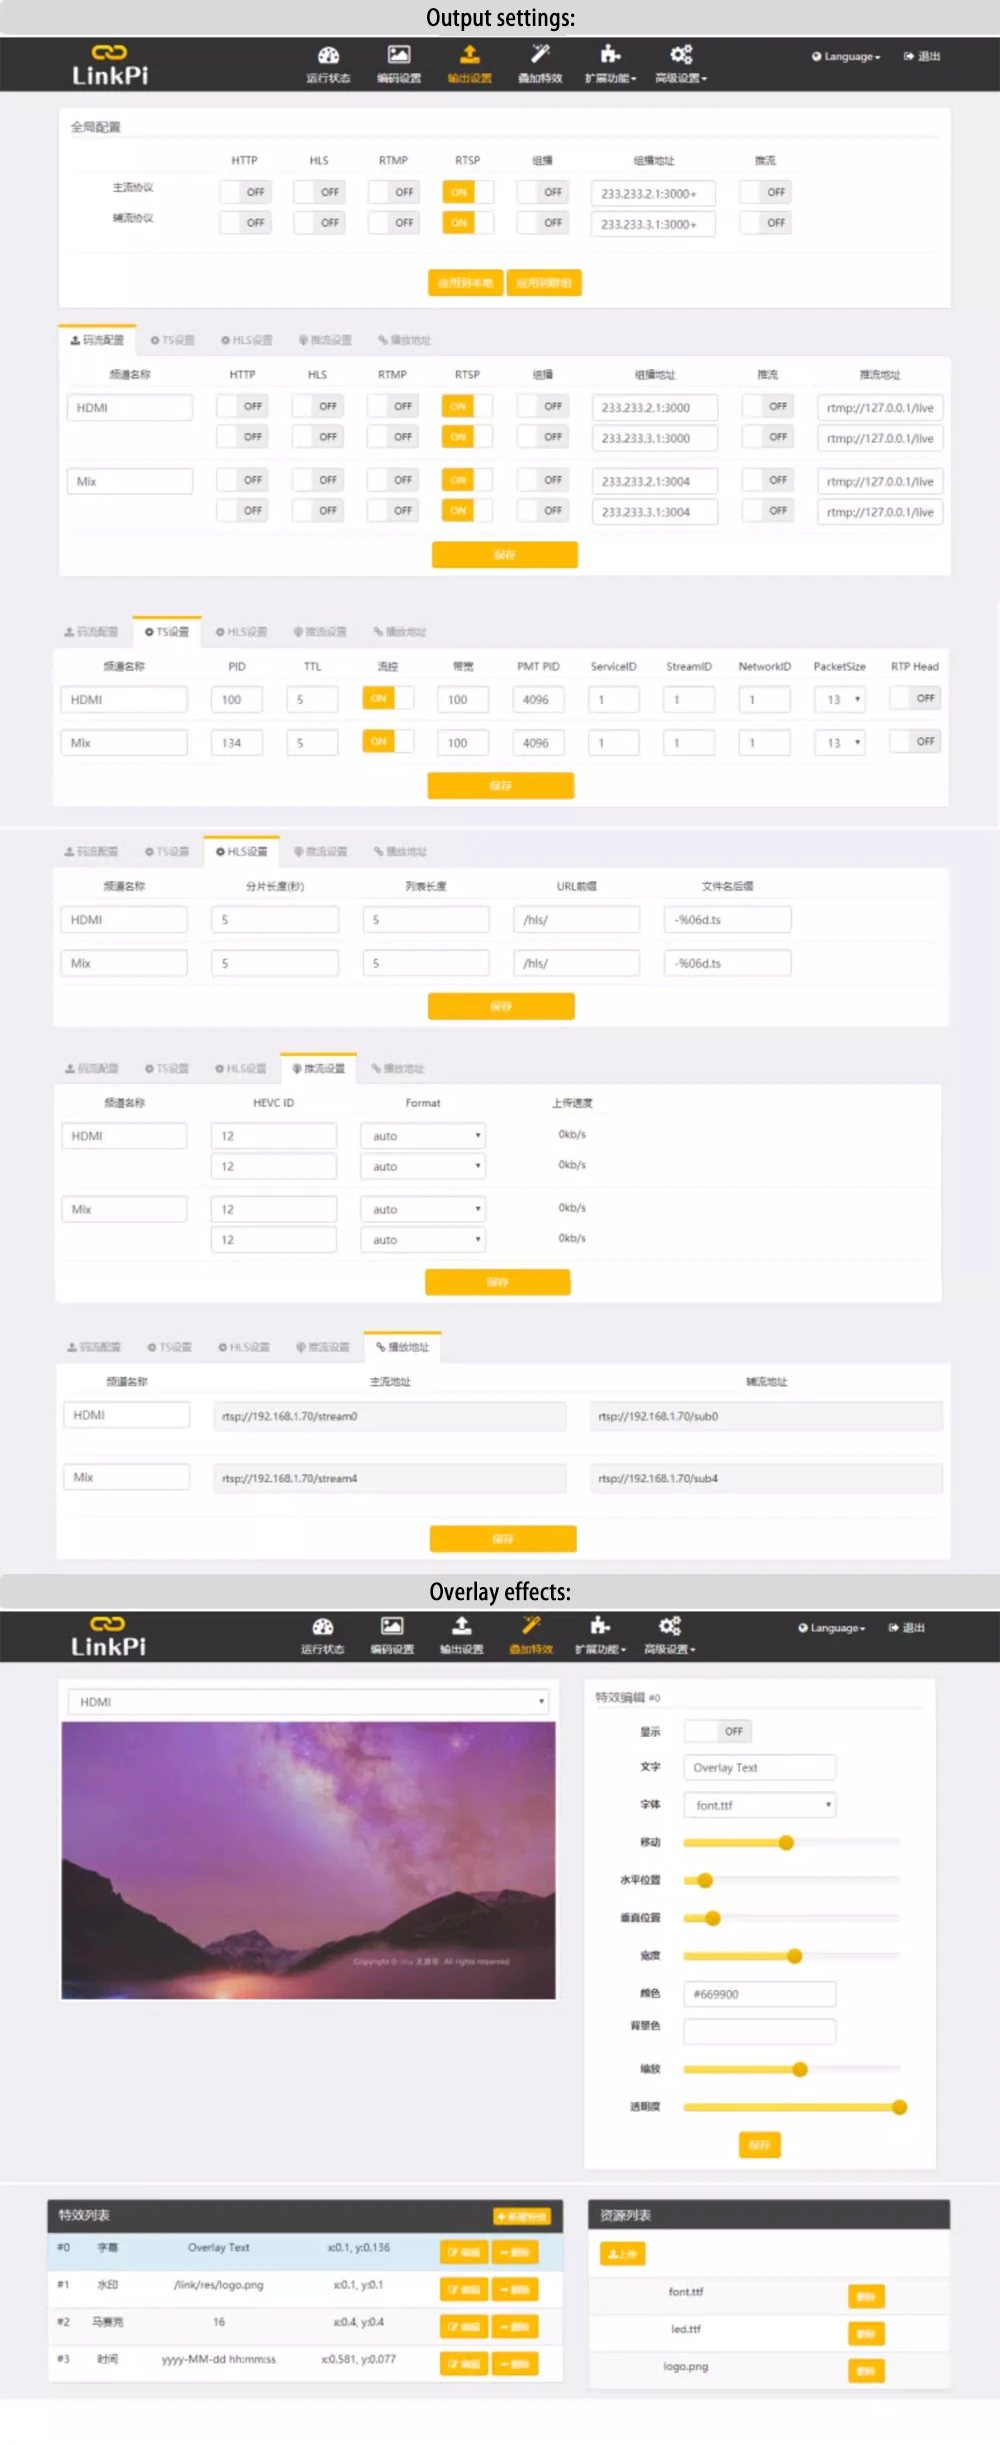The image size is (1000, 2445).
Task: Toggle HDMI TS 流控 ON switch
Action: 388,699
